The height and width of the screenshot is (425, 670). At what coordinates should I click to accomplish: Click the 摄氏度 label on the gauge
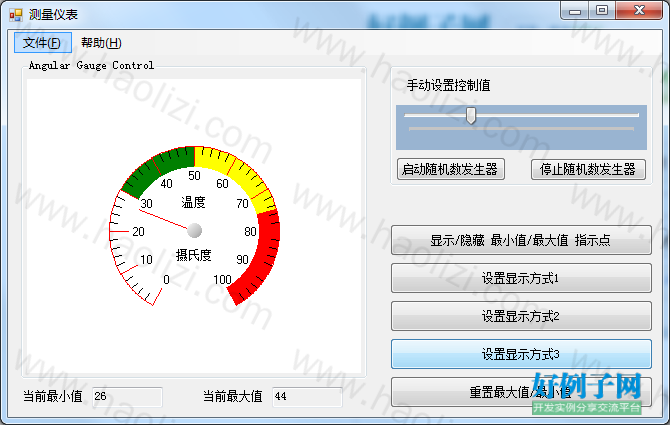(194, 255)
